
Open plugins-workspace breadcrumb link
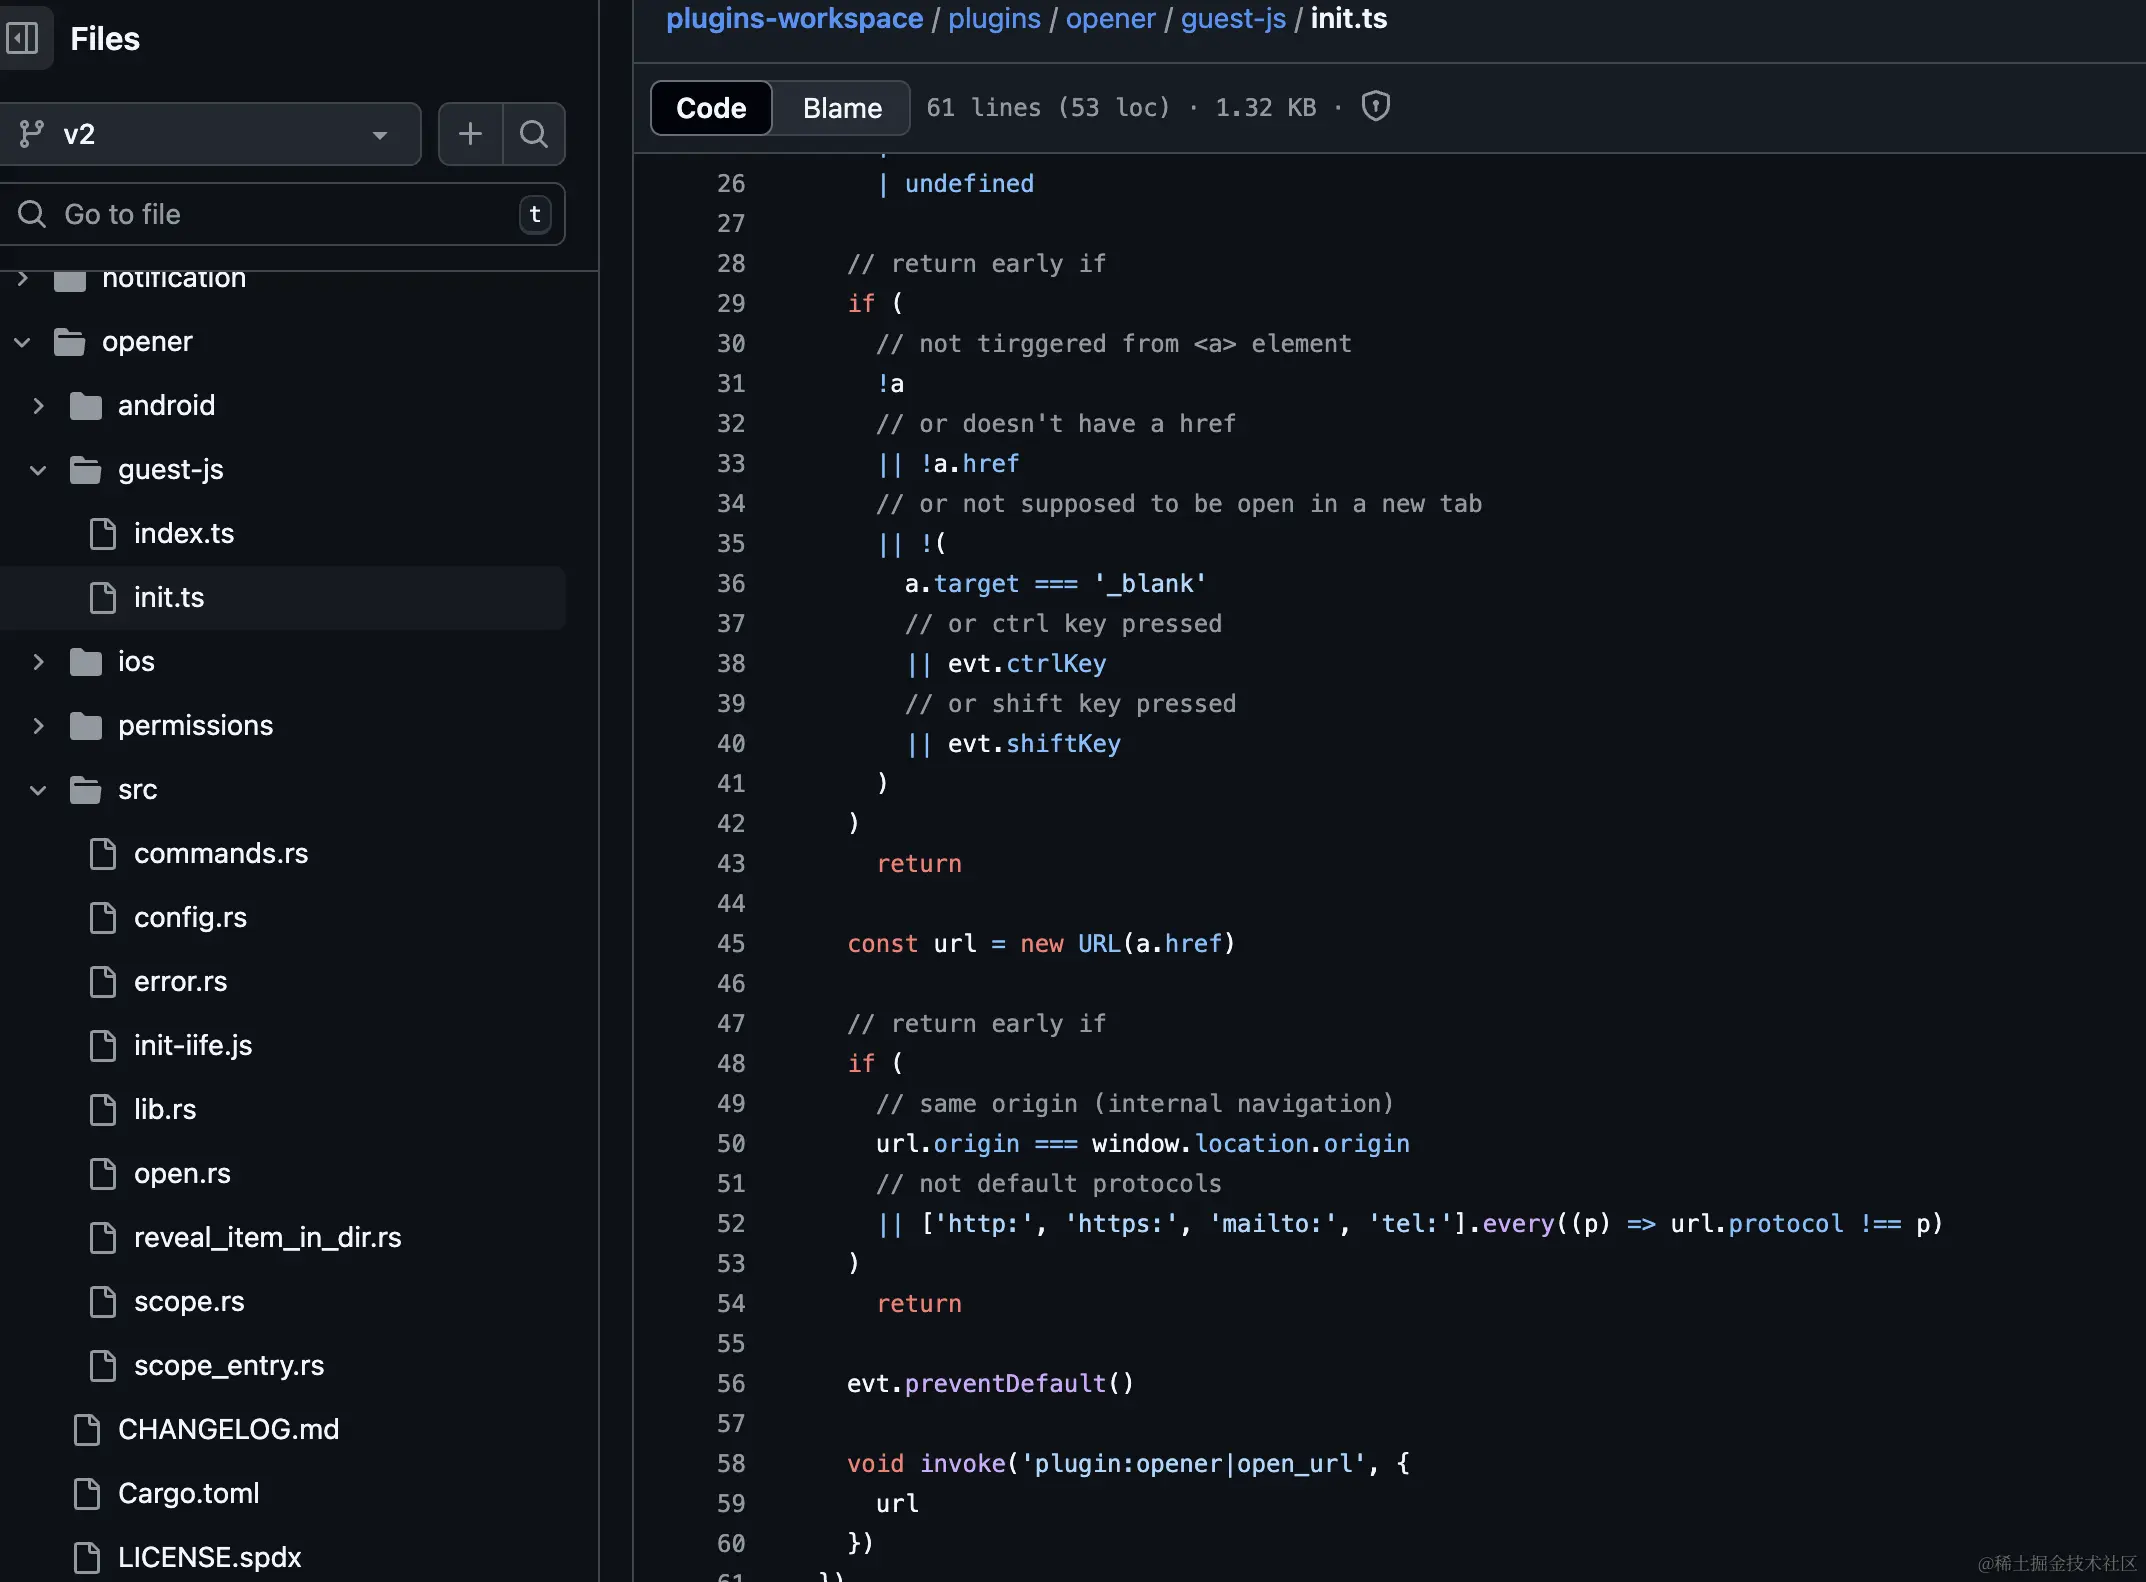pyautogui.click(x=794, y=18)
